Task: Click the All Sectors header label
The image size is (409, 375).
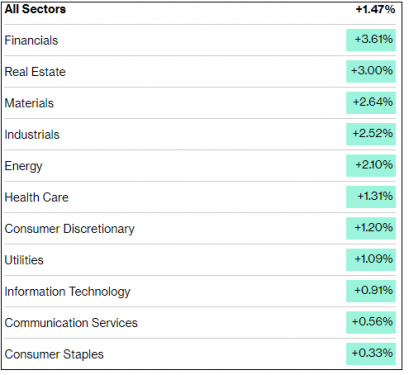Action: pos(35,9)
